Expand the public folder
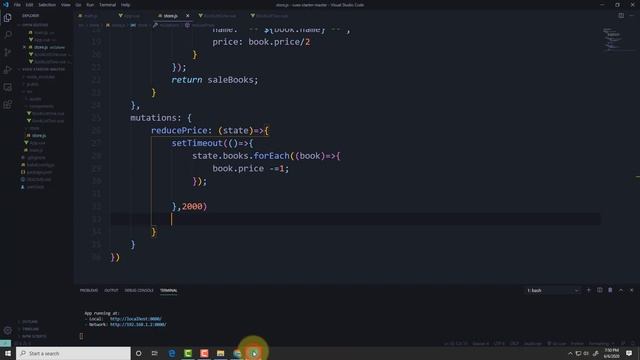Screen dimensions: 640x360 [x=33, y=84]
